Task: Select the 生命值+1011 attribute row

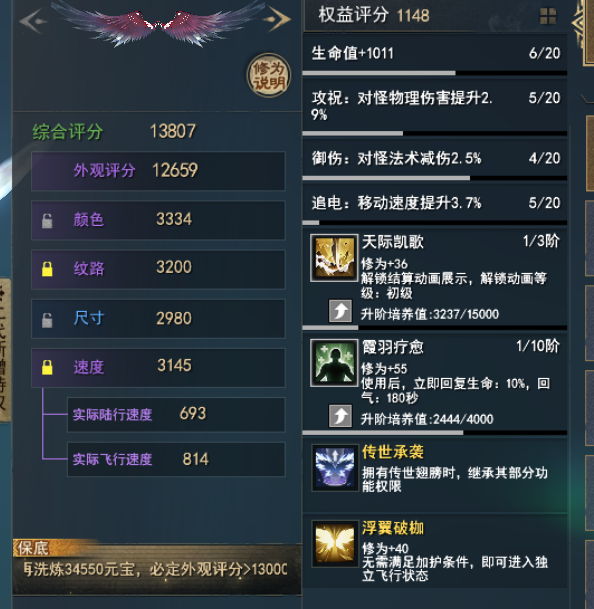Action: tap(435, 53)
